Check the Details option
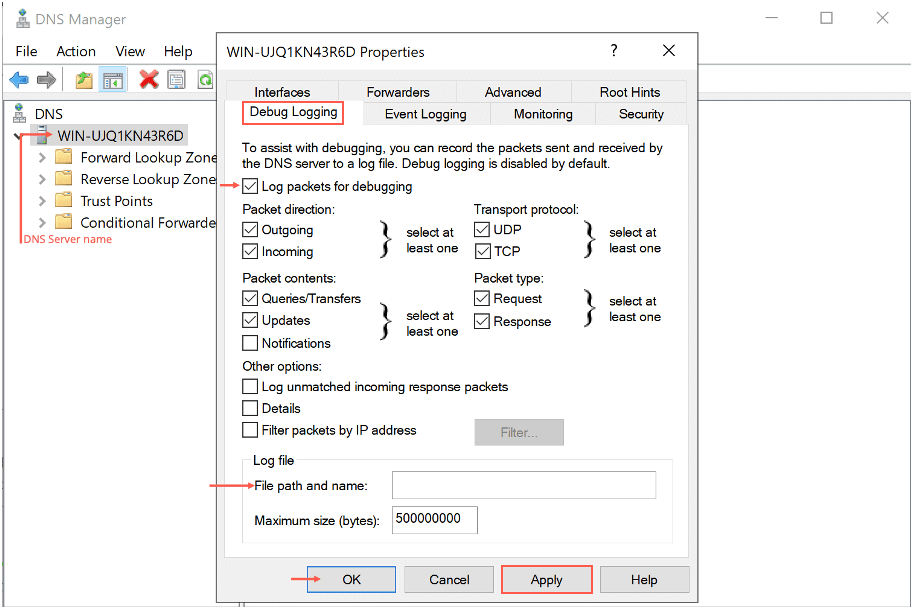The image size is (913, 607). [250, 408]
